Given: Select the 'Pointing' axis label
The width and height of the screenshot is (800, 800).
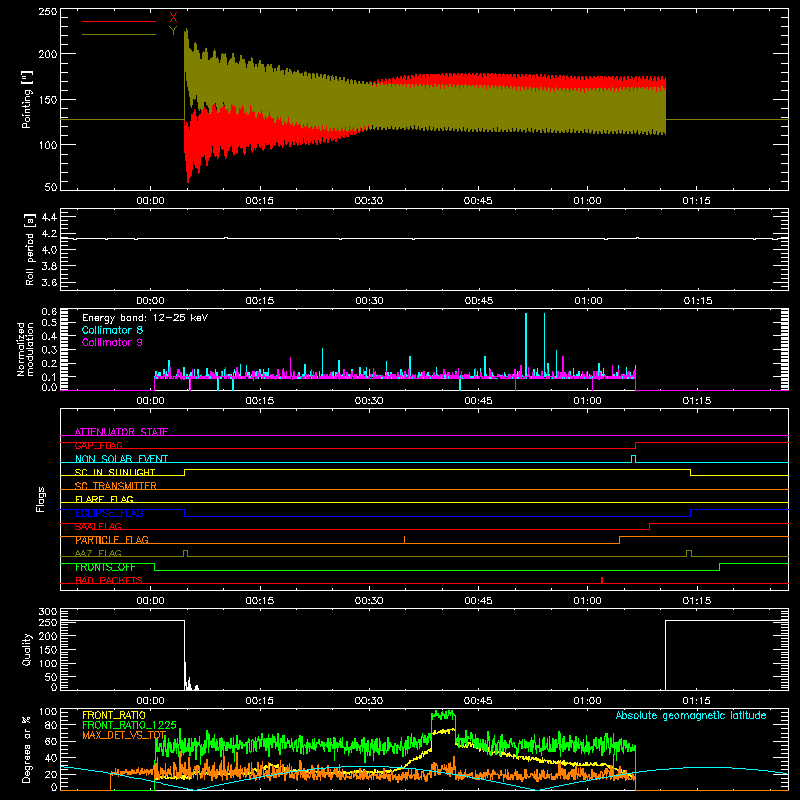Looking at the screenshot, I should click(27, 100).
